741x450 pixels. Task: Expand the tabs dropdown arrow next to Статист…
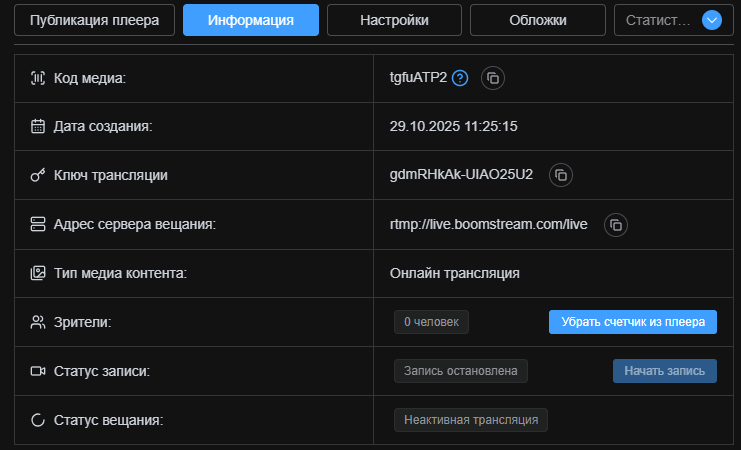tap(712, 20)
